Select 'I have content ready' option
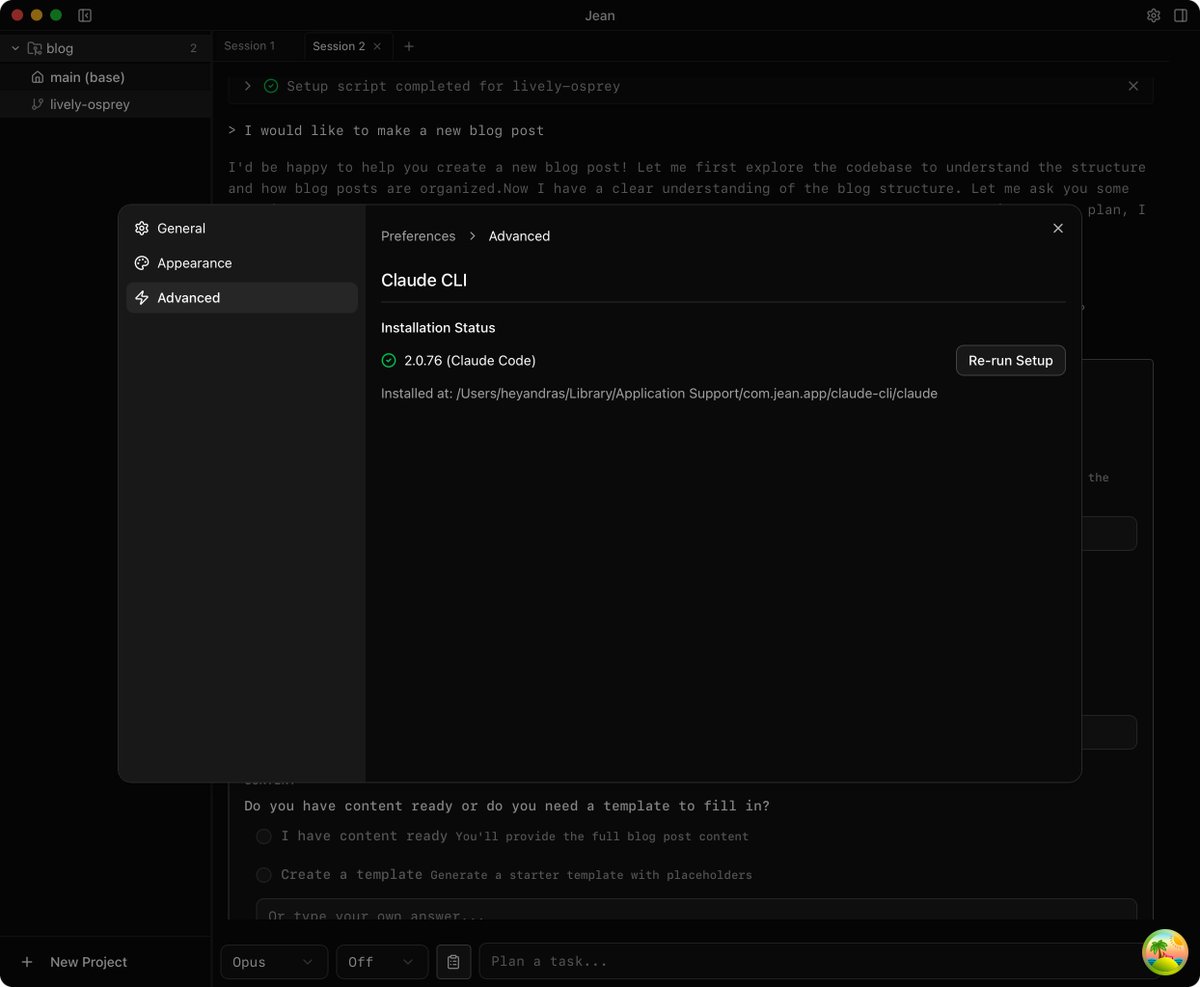Viewport: 1200px width, 987px height. coord(264,836)
